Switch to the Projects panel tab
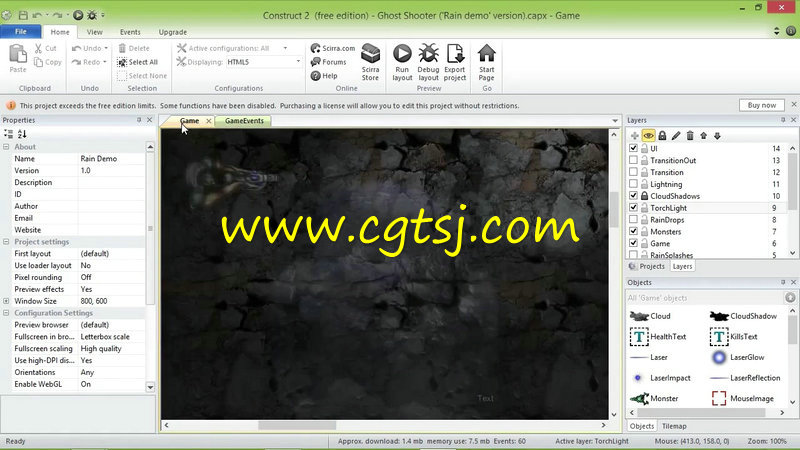This screenshot has height=450, width=800. 647,266
